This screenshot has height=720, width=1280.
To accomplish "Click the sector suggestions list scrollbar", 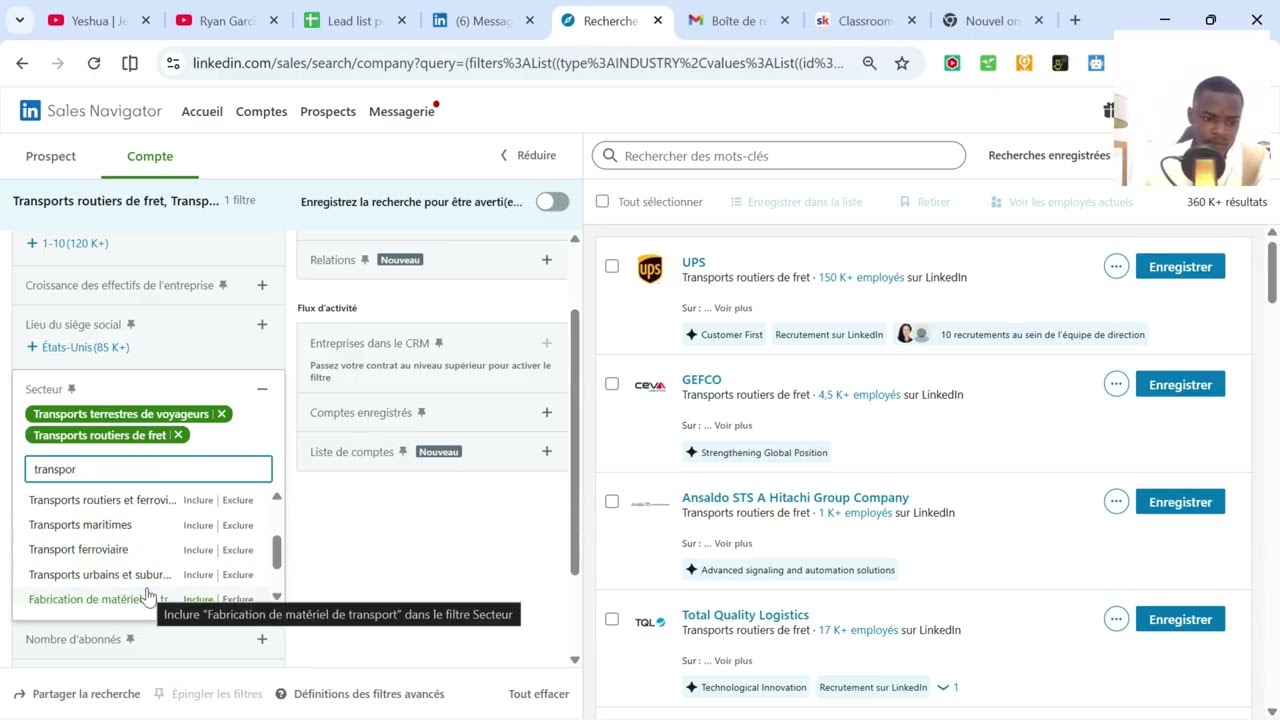I will pyautogui.click(x=277, y=552).
